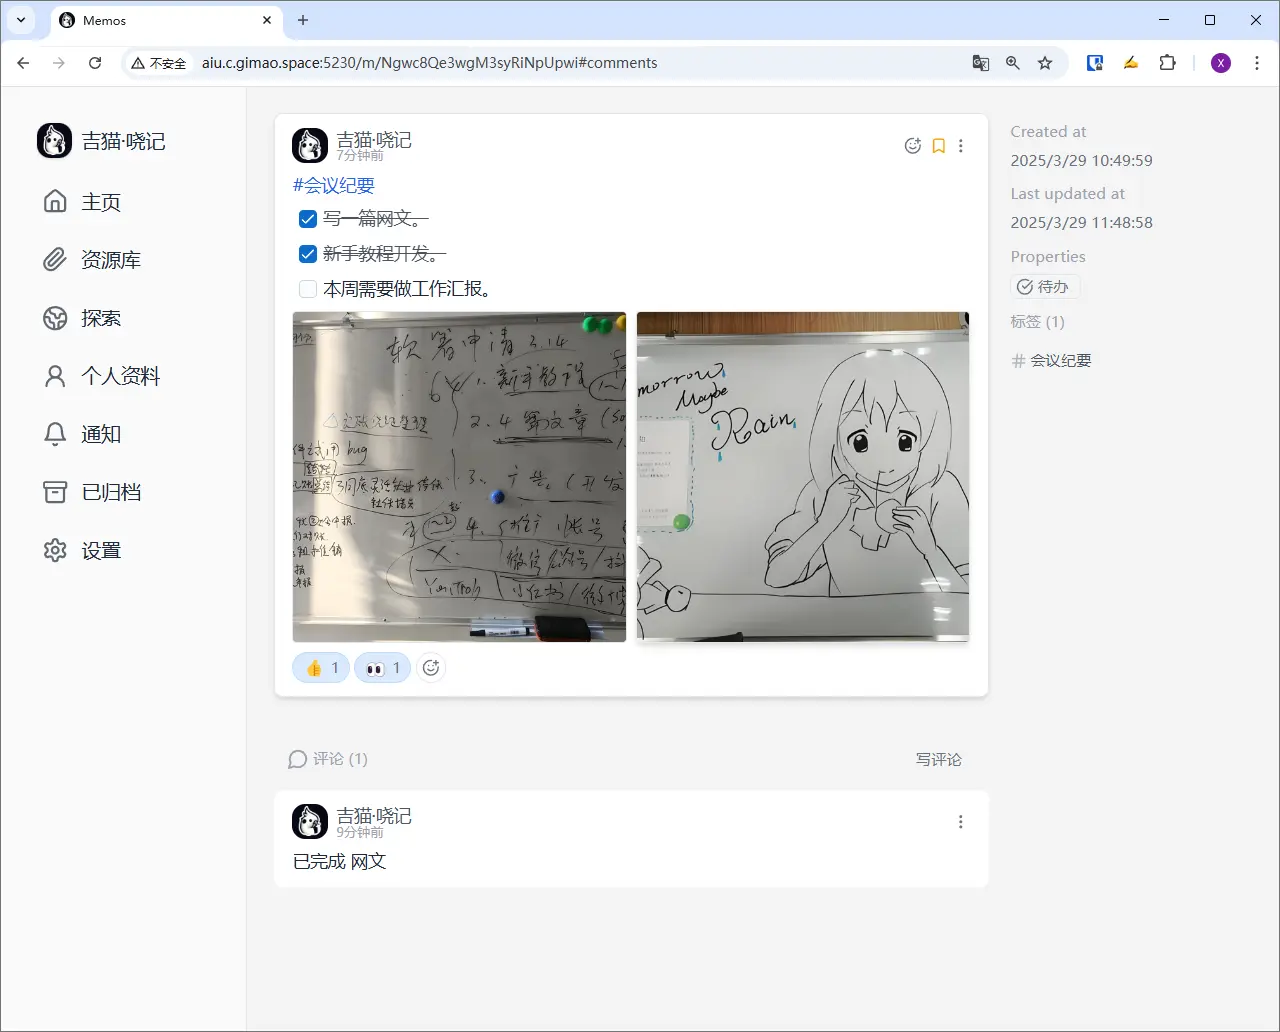Click the globe icon beside 探索
1280x1032 pixels.
(55, 318)
